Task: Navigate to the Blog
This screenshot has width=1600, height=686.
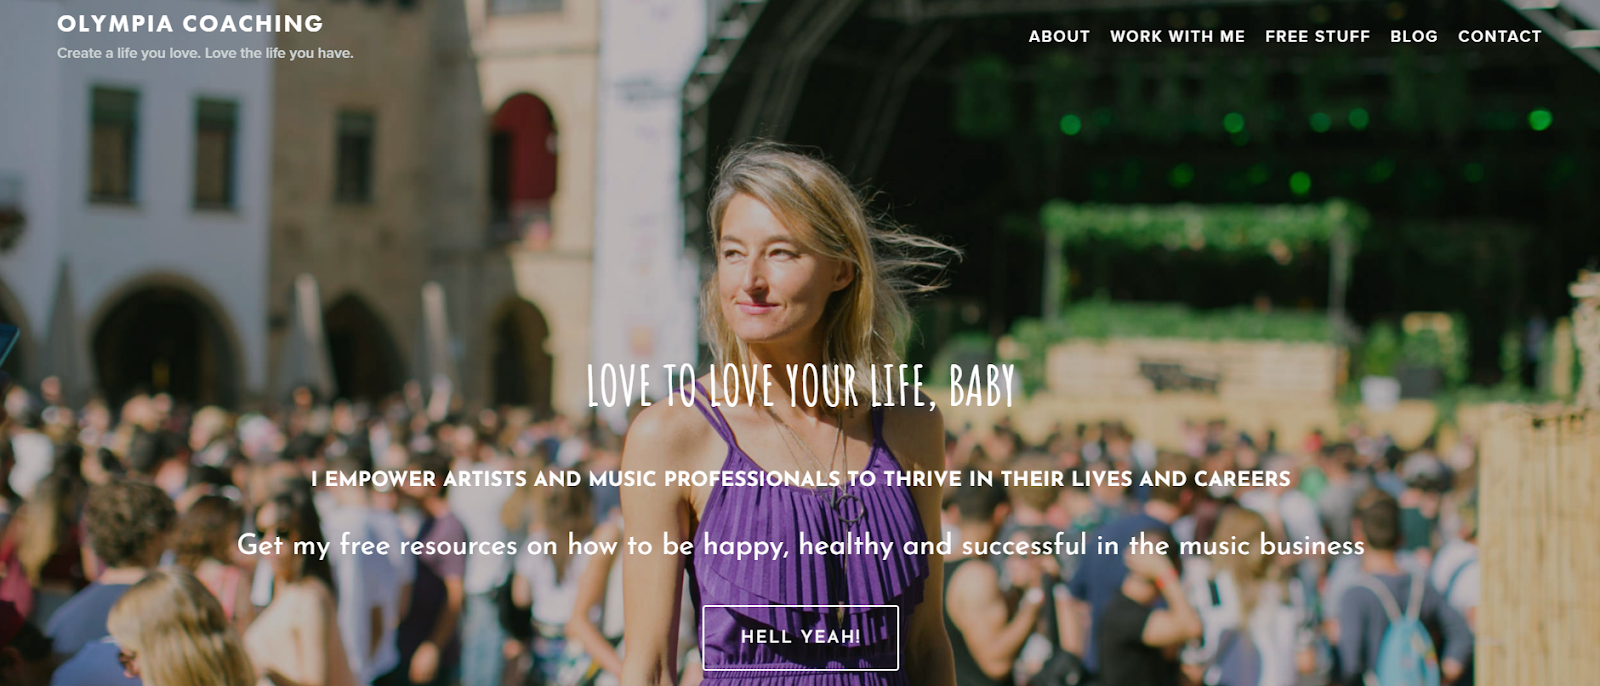Action: coord(1414,36)
